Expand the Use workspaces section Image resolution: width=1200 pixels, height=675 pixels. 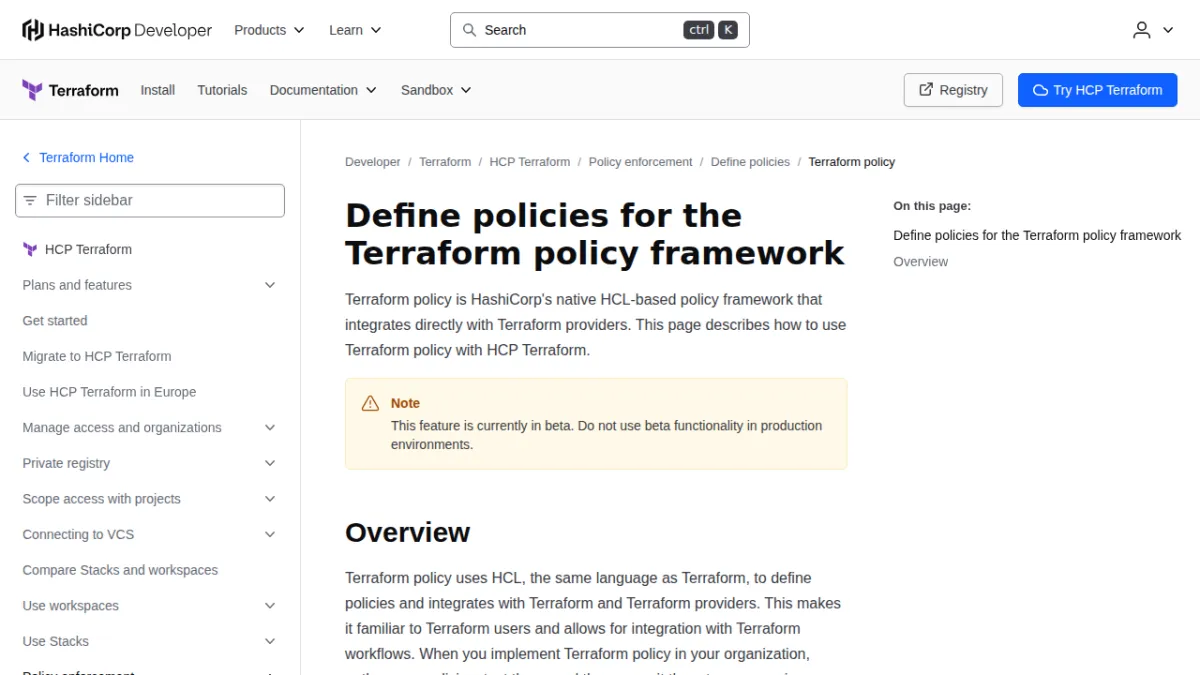[270, 606]
